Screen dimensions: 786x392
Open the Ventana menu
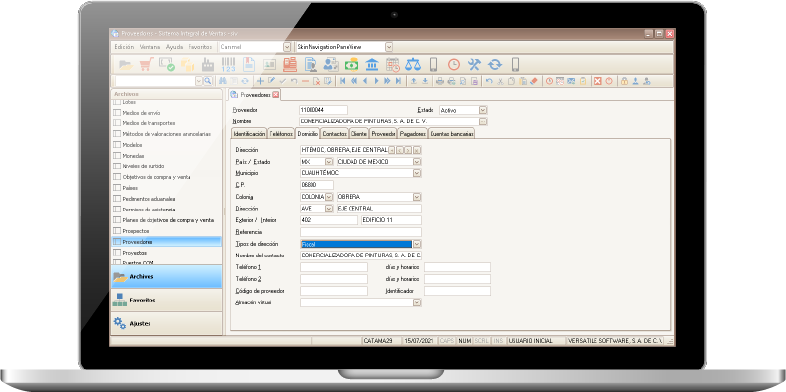(150, 47)
